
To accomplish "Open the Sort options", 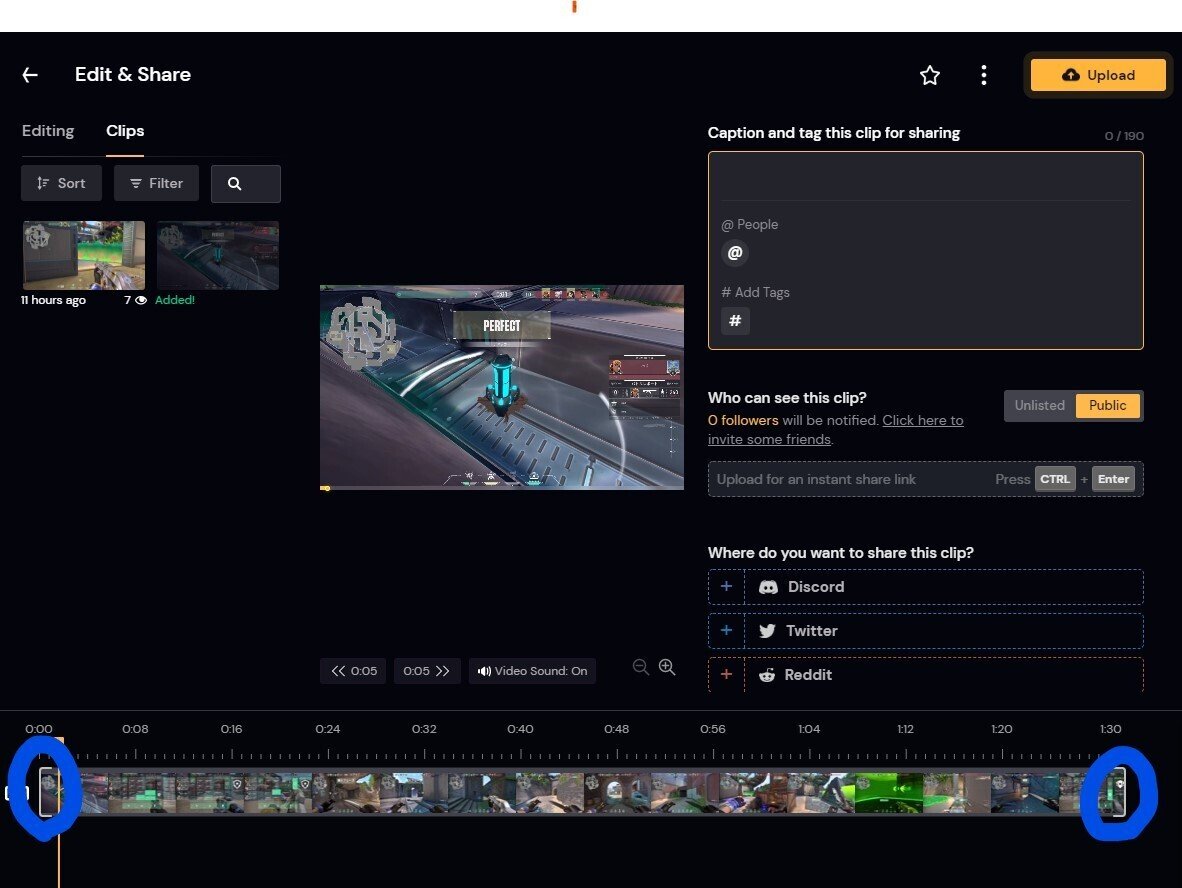I will pyautogui.click(x=61, y=183).
